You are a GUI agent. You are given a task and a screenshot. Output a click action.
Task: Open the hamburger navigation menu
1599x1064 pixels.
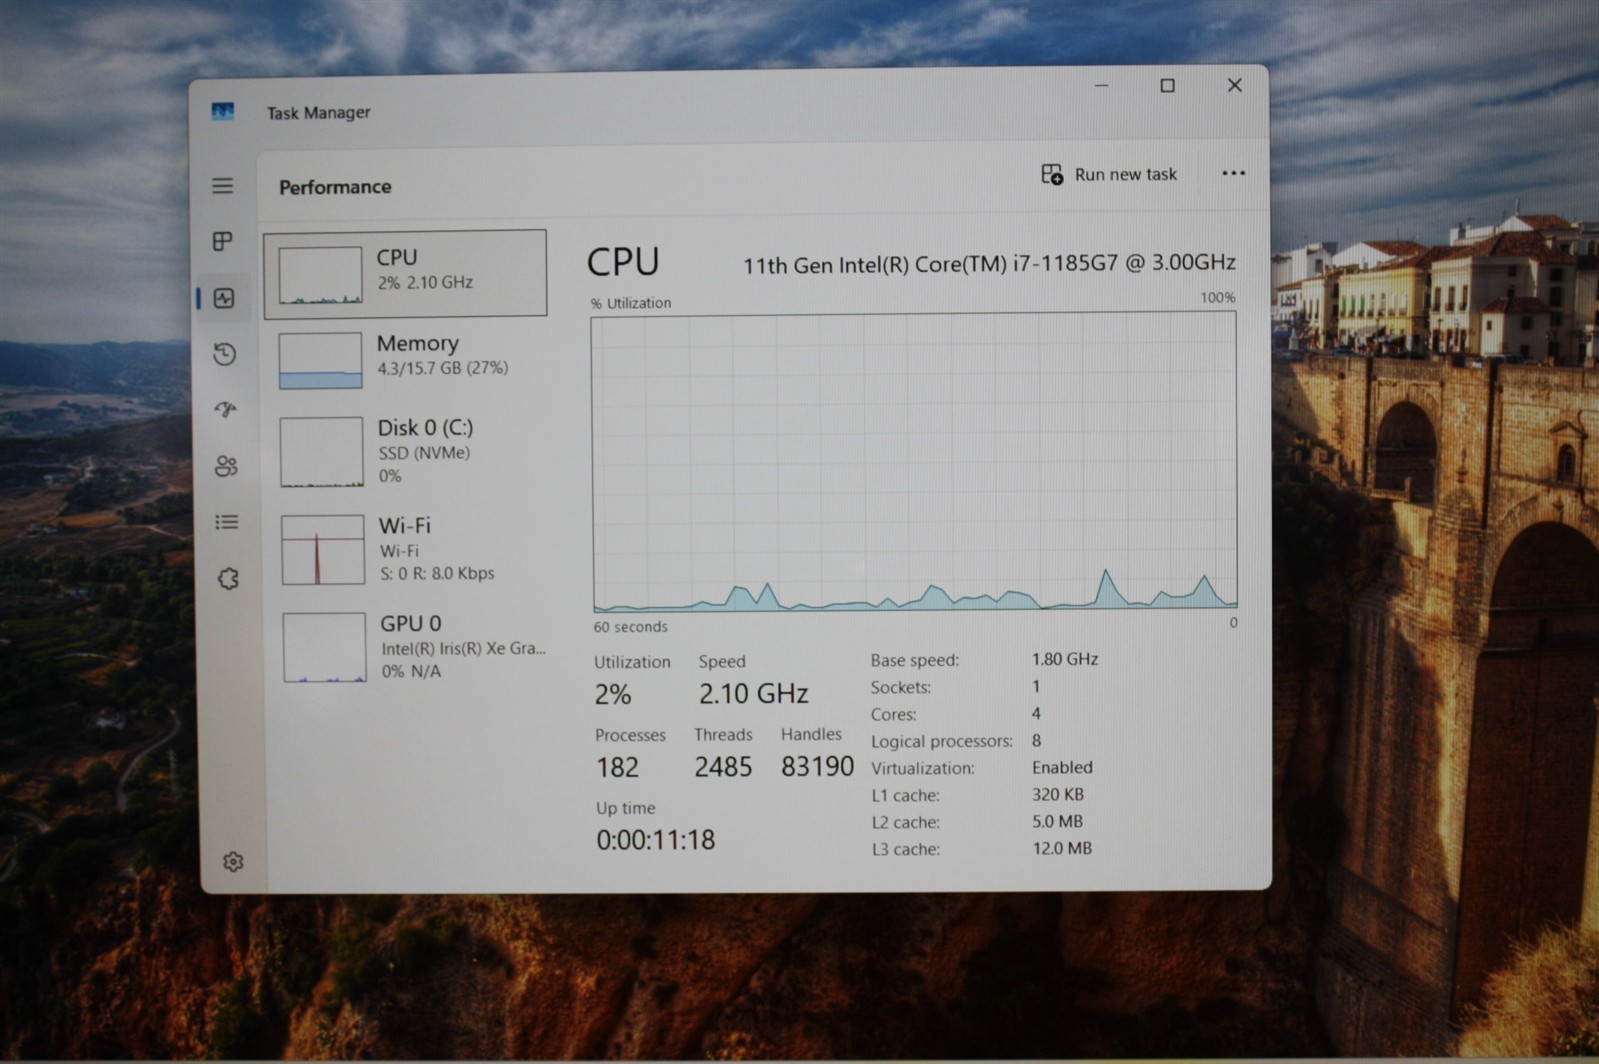tap(222, 186)
